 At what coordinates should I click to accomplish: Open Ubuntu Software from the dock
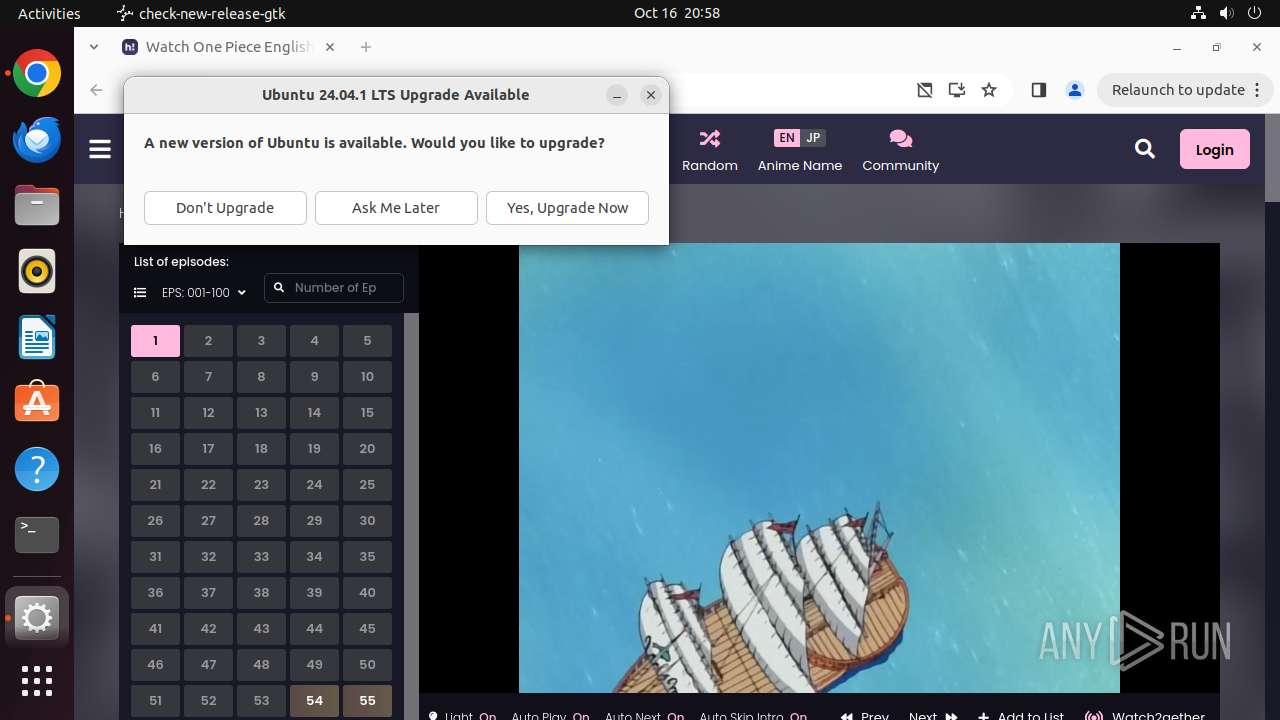(37, 403)
